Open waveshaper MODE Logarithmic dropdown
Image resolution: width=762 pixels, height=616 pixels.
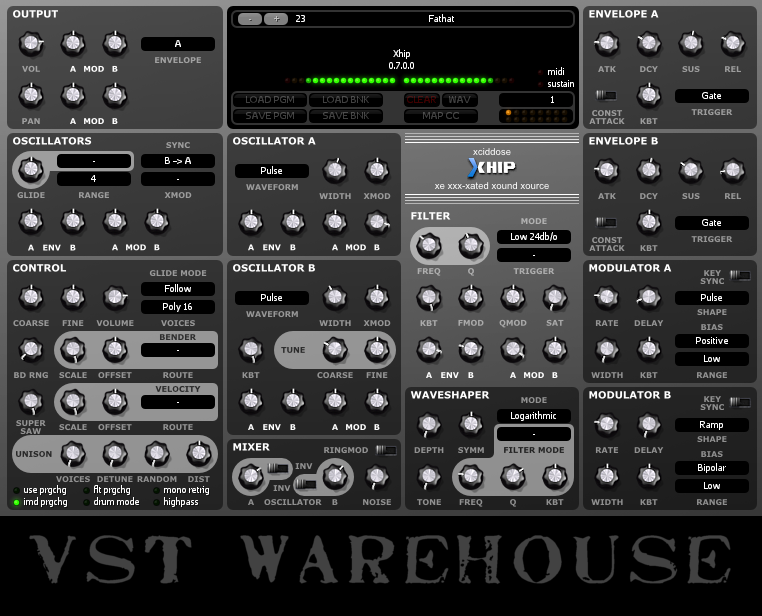click(x=534, y=416)
